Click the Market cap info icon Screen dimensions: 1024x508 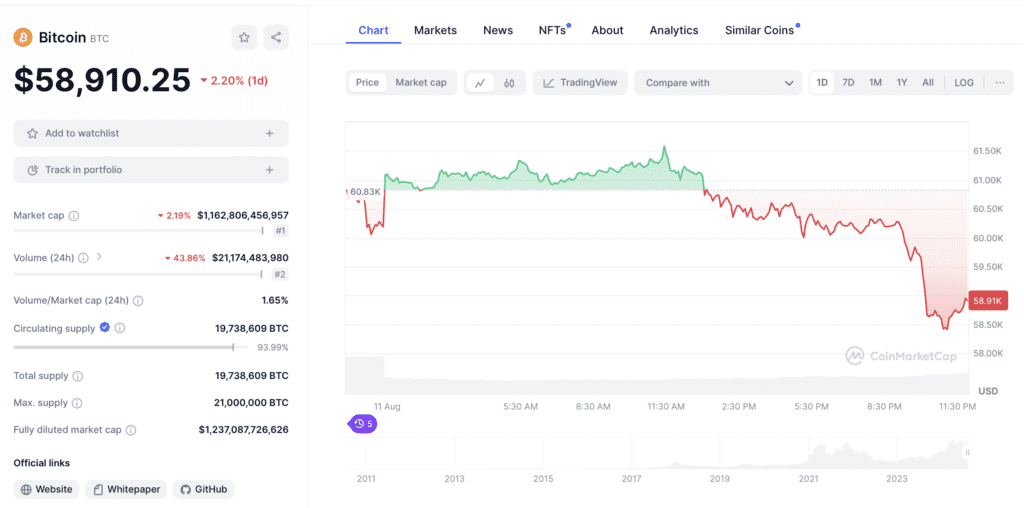click(74, 215)
